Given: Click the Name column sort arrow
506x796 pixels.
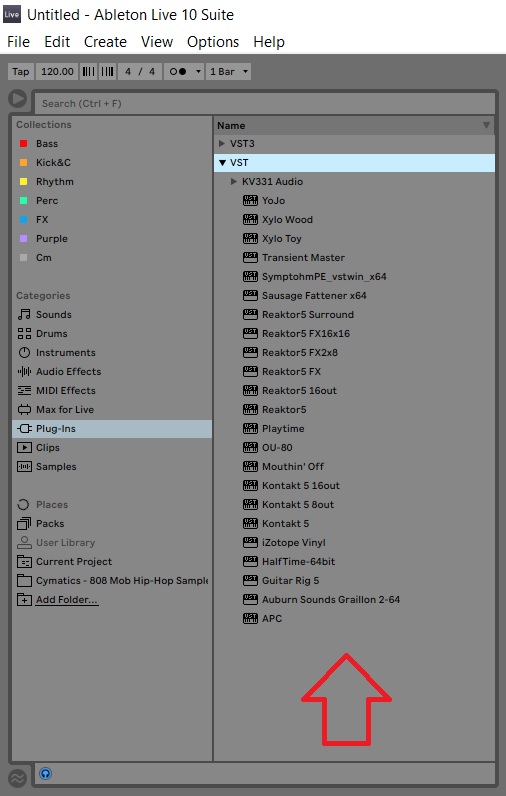Looking at the screenshot, I should point(486,125).
